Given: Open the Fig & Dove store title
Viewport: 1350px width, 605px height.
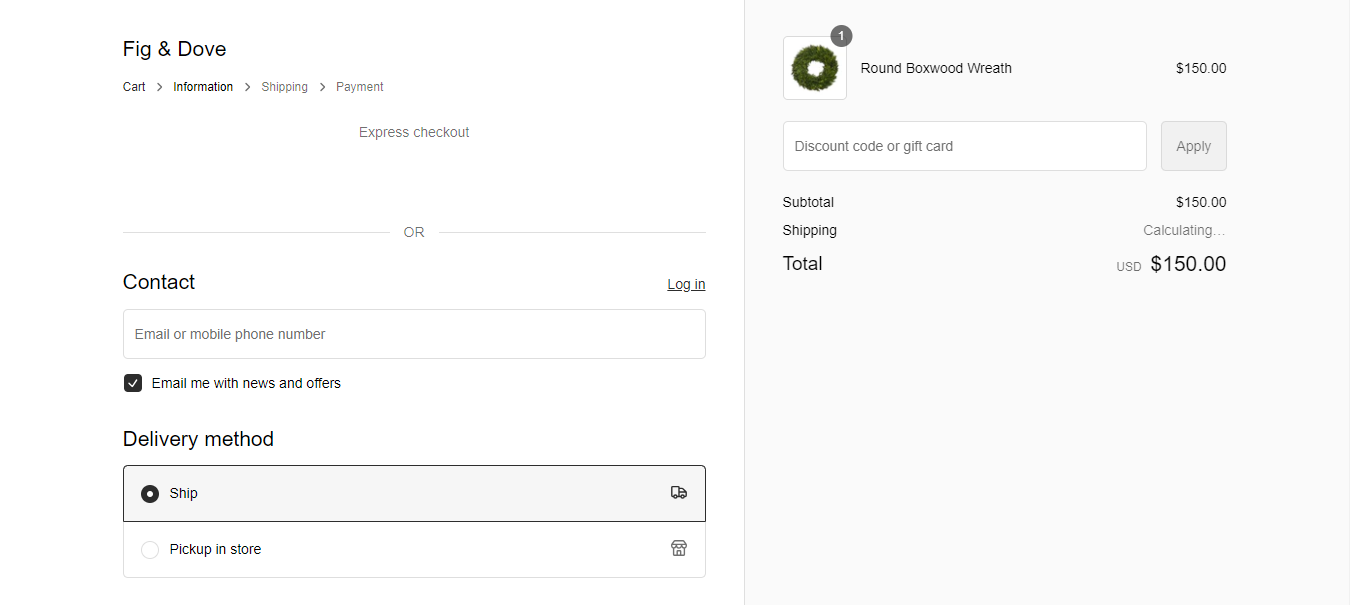Looking at the screenshot, I should tap(174, 49).
